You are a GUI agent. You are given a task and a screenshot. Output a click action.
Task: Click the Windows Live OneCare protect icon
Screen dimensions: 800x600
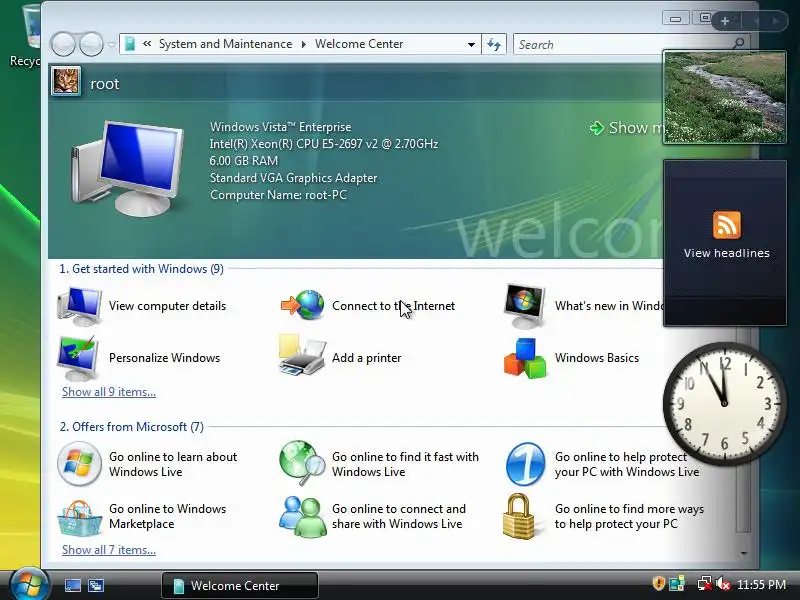pos(525,464)
